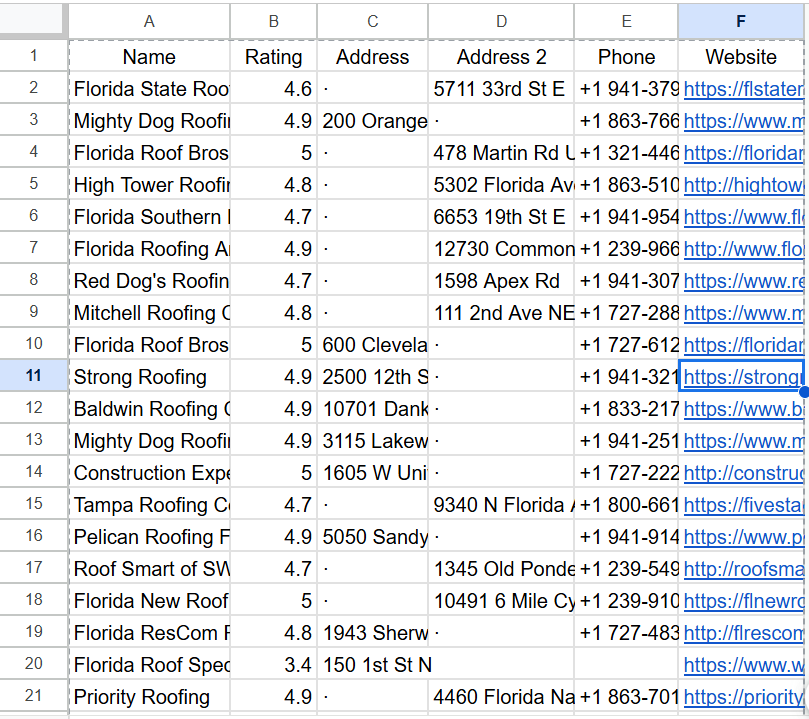This screenshot has width=809, height=719.
Task: Click the select-all corner box above row numbers
Action: (33, 20)
